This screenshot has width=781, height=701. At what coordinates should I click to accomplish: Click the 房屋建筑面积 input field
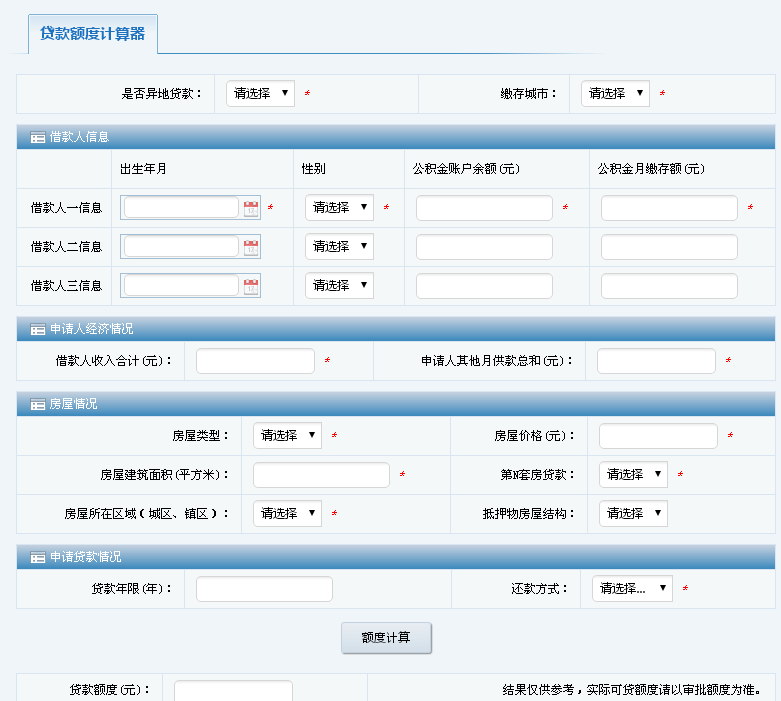(321, 475)
